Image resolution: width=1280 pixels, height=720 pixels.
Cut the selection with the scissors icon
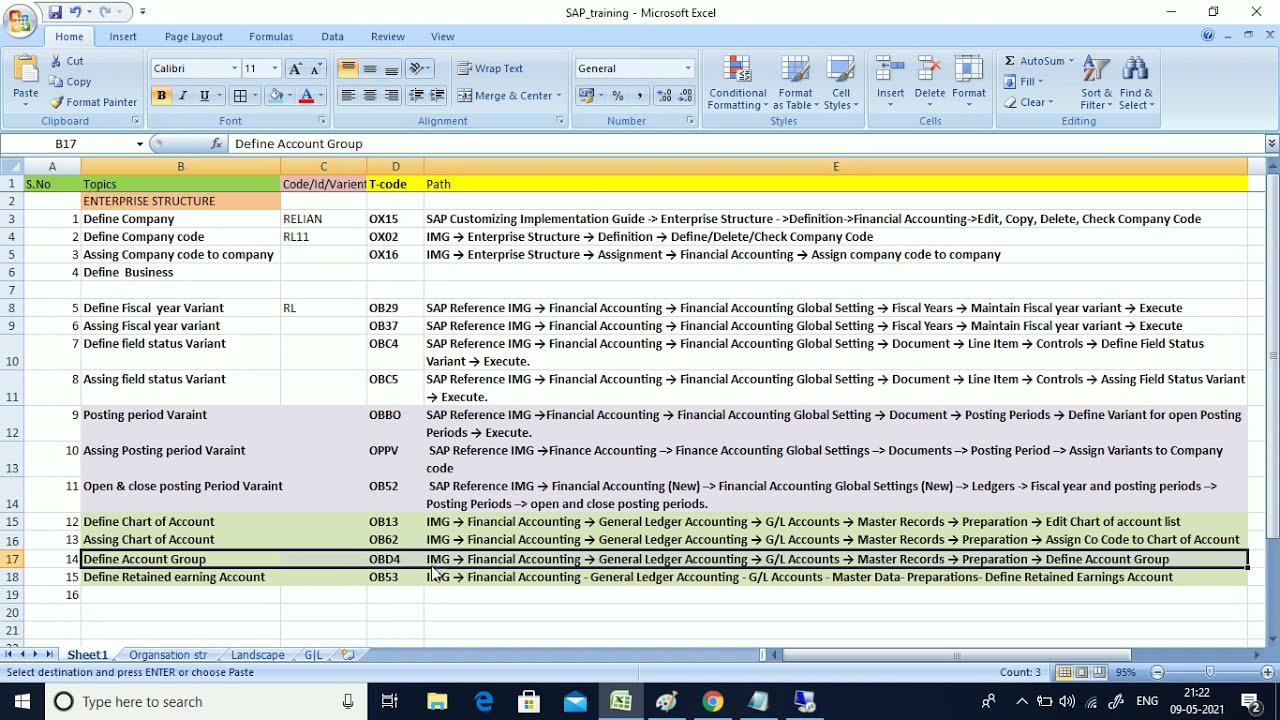pos(55,61)
